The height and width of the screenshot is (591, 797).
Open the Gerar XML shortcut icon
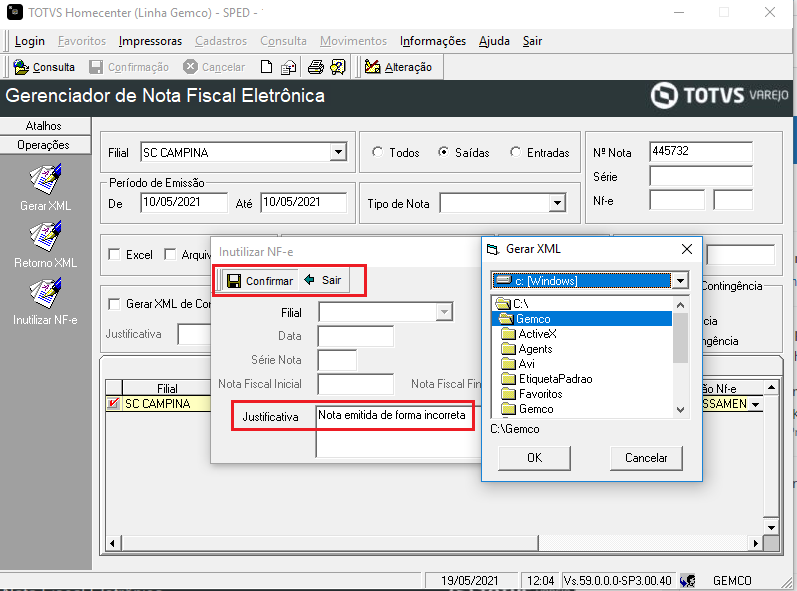pyautogui.click(x=45, y=179)
